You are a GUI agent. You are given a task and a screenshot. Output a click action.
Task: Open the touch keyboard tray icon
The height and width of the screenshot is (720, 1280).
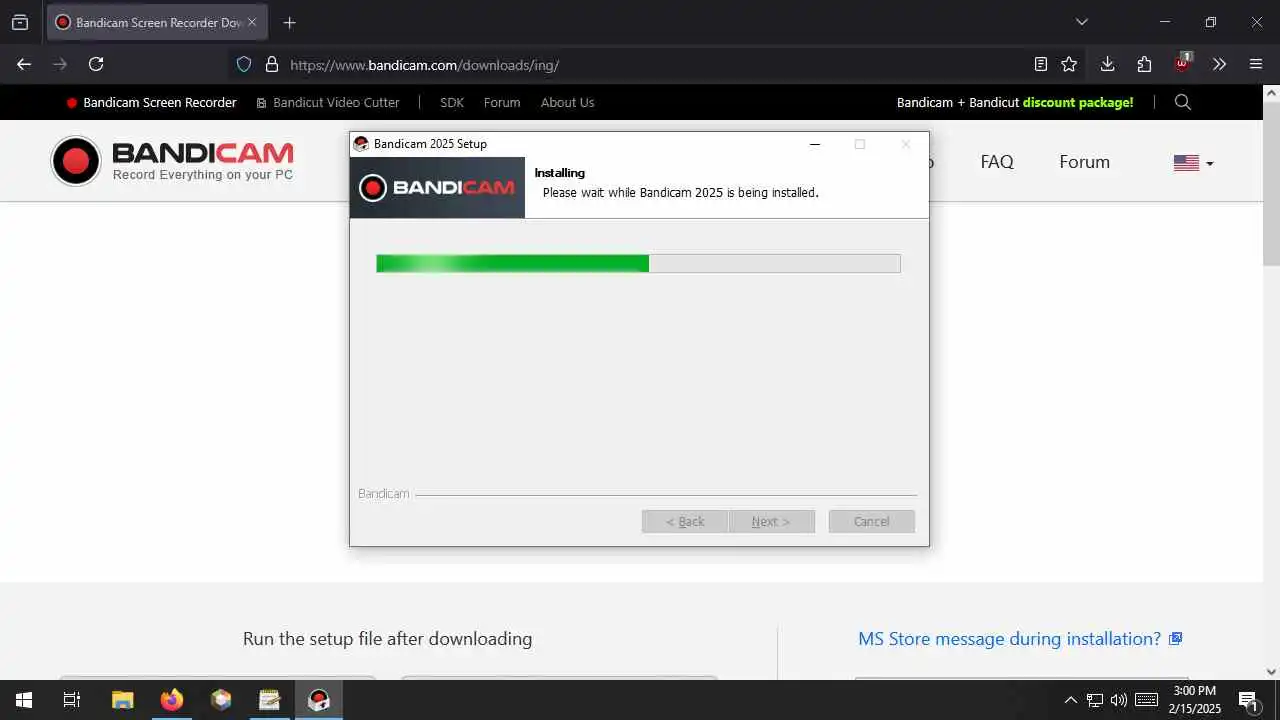[1147, 700]
